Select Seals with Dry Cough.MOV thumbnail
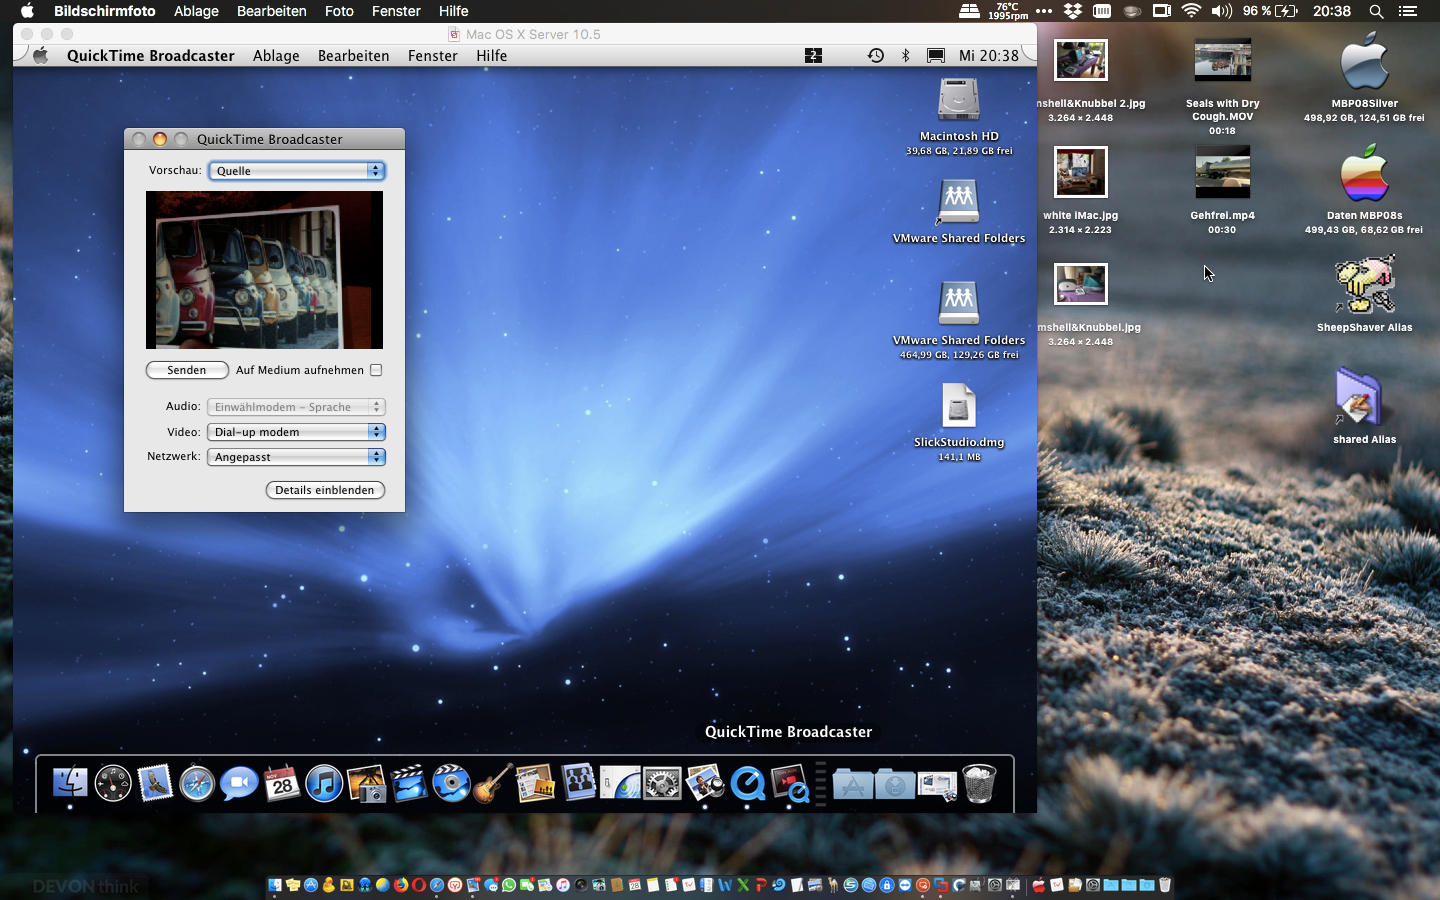 (1222, 60)
